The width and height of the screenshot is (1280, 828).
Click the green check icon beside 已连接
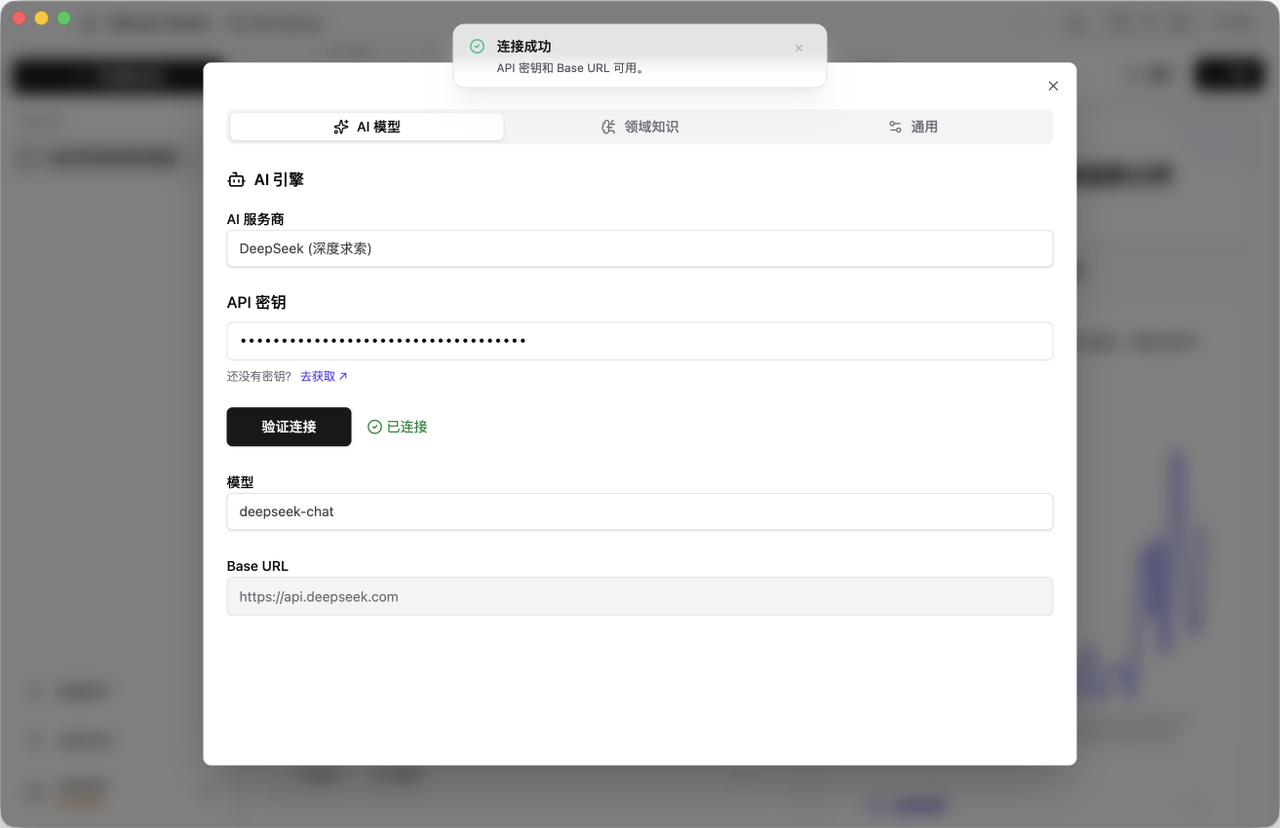tap(374, 426)
